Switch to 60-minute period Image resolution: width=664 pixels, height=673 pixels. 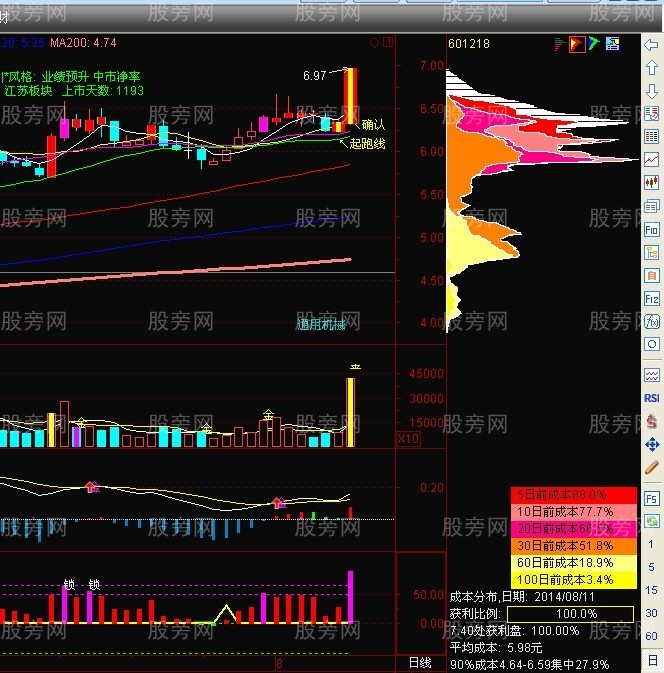tap(651, 636)
